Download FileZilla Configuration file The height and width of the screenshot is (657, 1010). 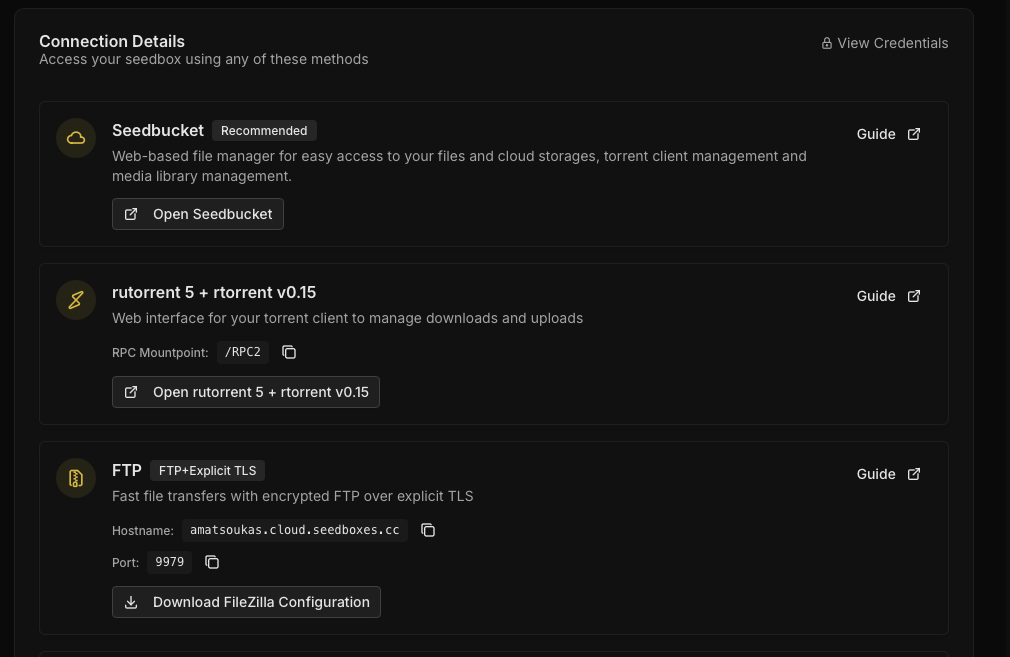click(246, 602)
